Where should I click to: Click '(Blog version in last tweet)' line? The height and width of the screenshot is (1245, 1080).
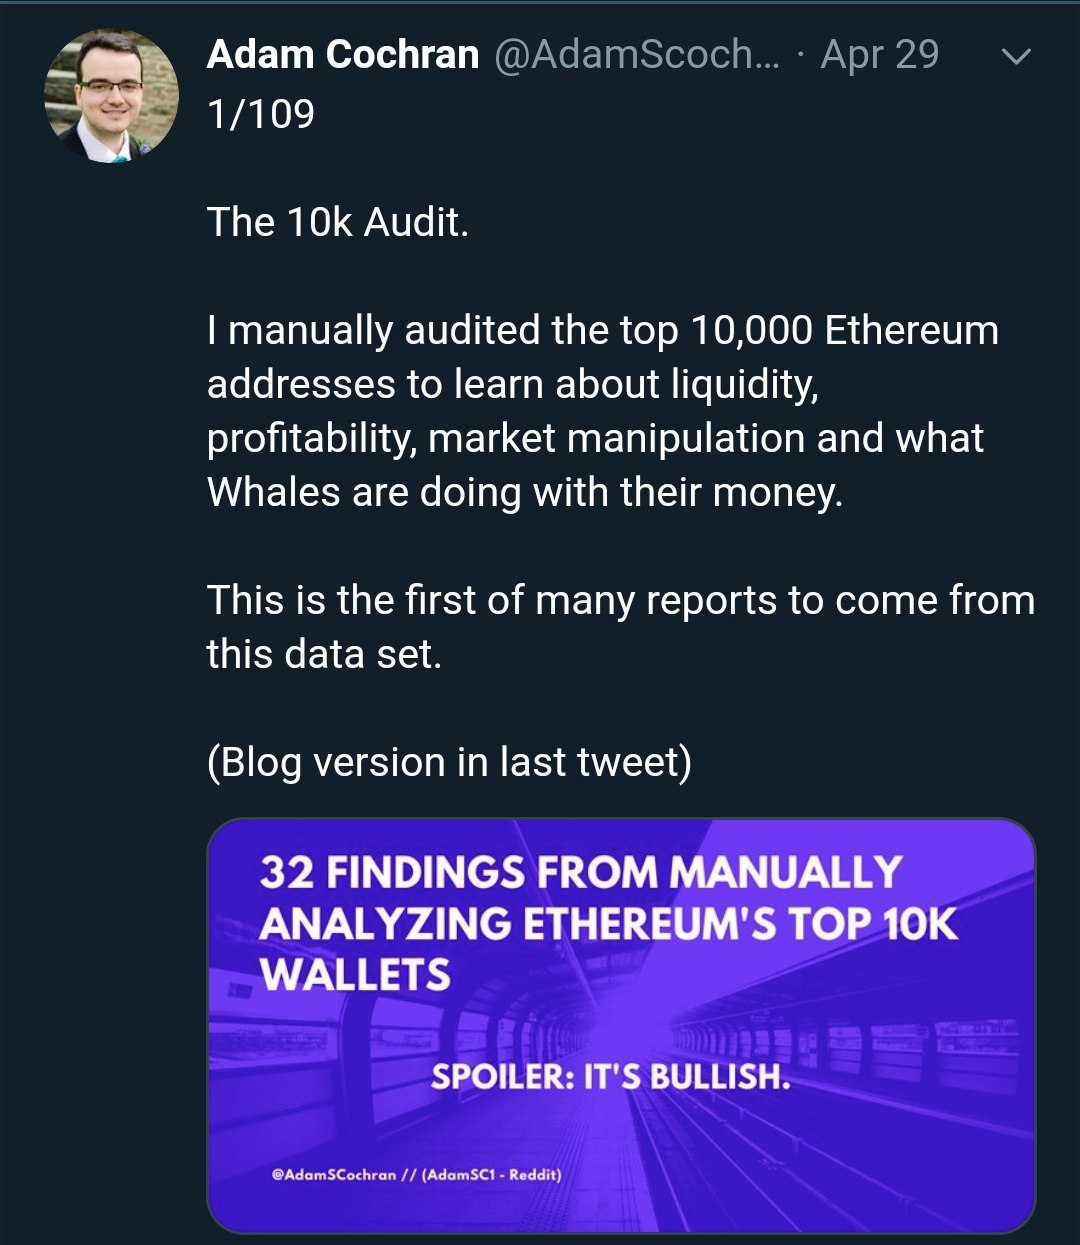coord(449,762)
